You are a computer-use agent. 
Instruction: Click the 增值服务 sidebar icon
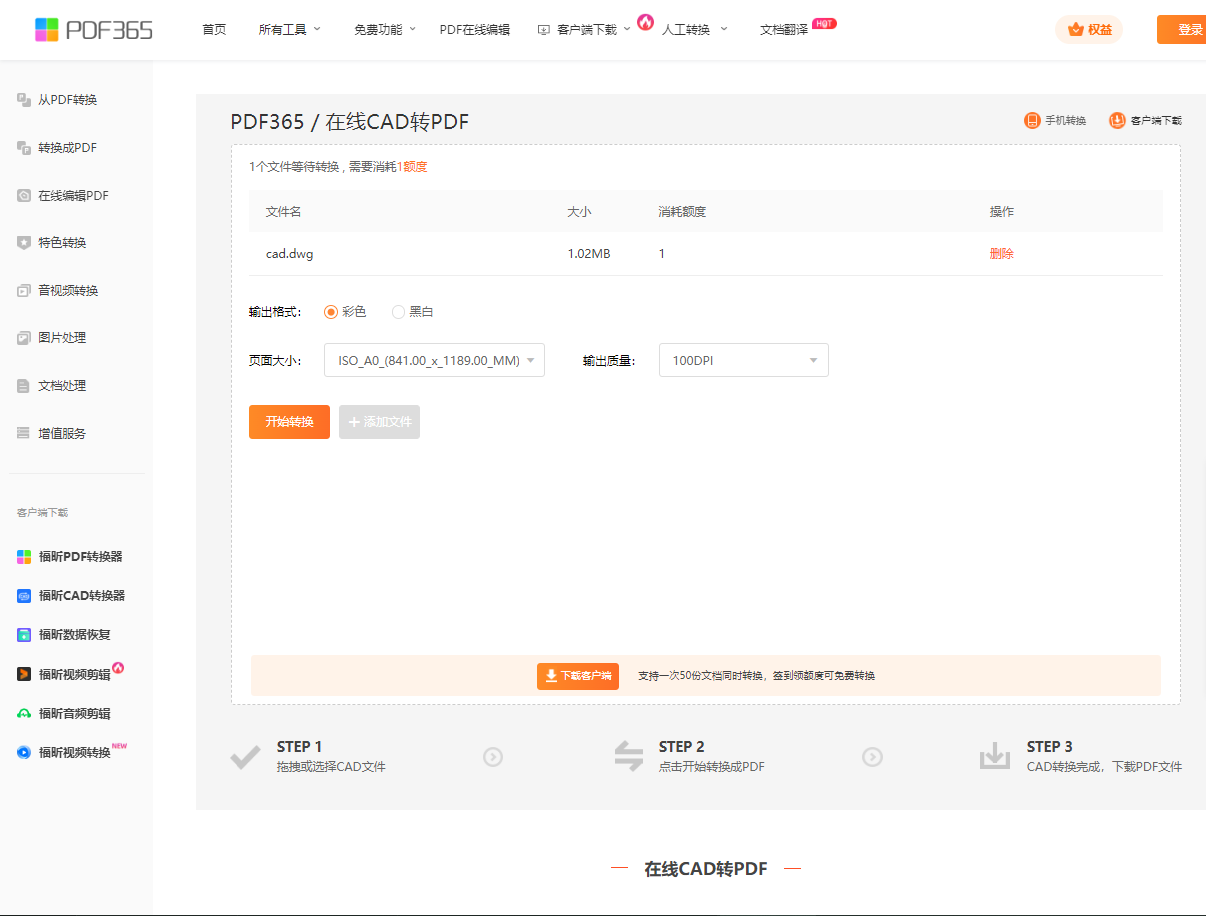click(x=24, y=433)
